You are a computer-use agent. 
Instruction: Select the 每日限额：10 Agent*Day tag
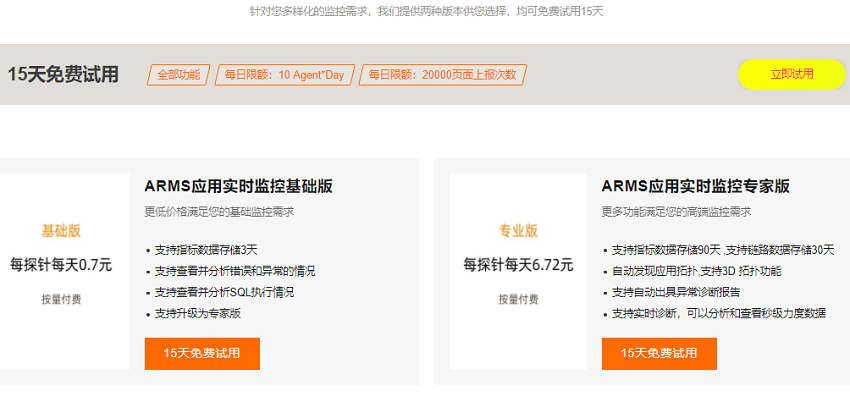point(285,75)
